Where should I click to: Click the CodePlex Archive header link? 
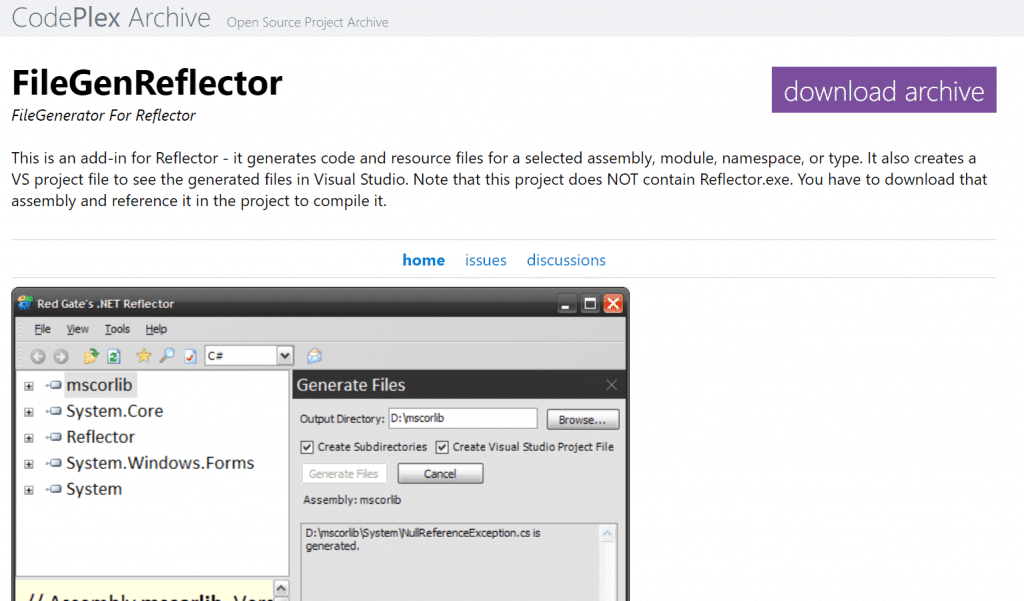[x=111, y=18]
